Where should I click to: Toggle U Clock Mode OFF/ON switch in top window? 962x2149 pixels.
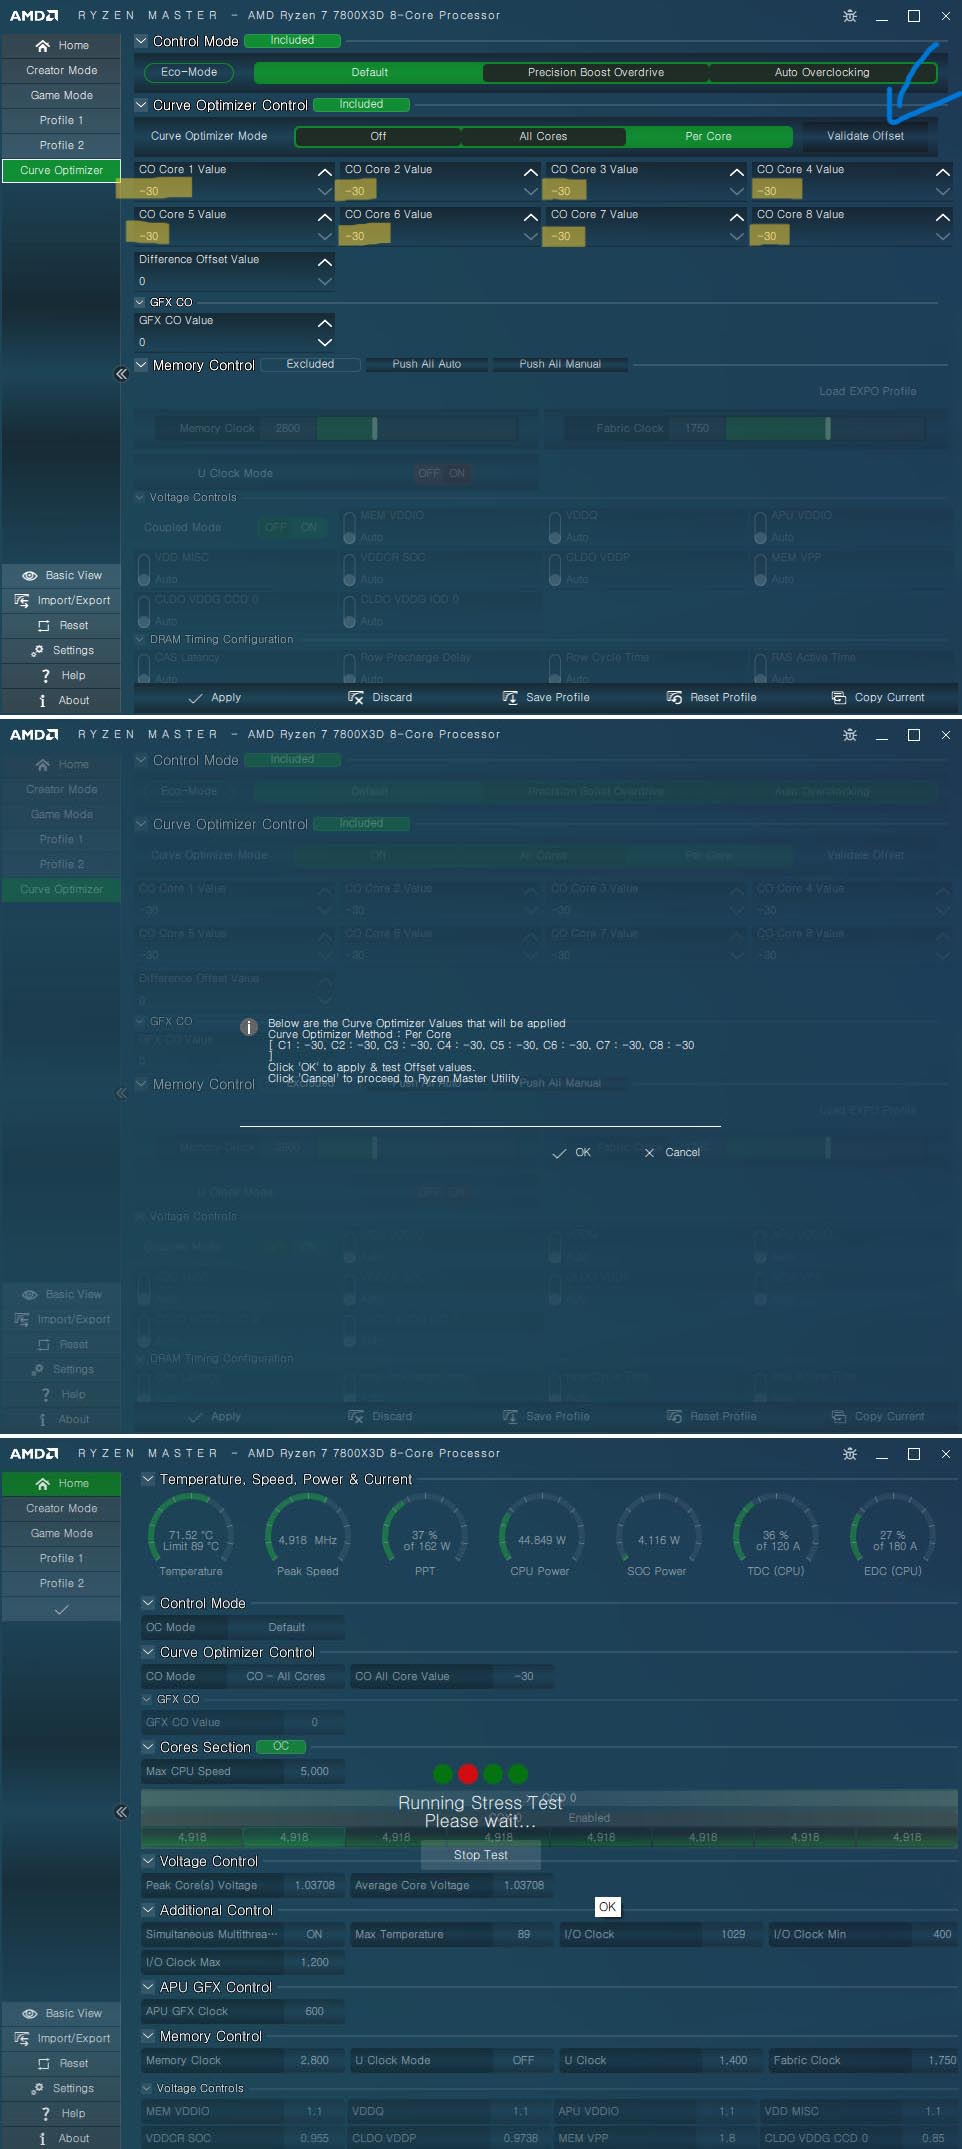pyautogui.click(x=442, y=474)
